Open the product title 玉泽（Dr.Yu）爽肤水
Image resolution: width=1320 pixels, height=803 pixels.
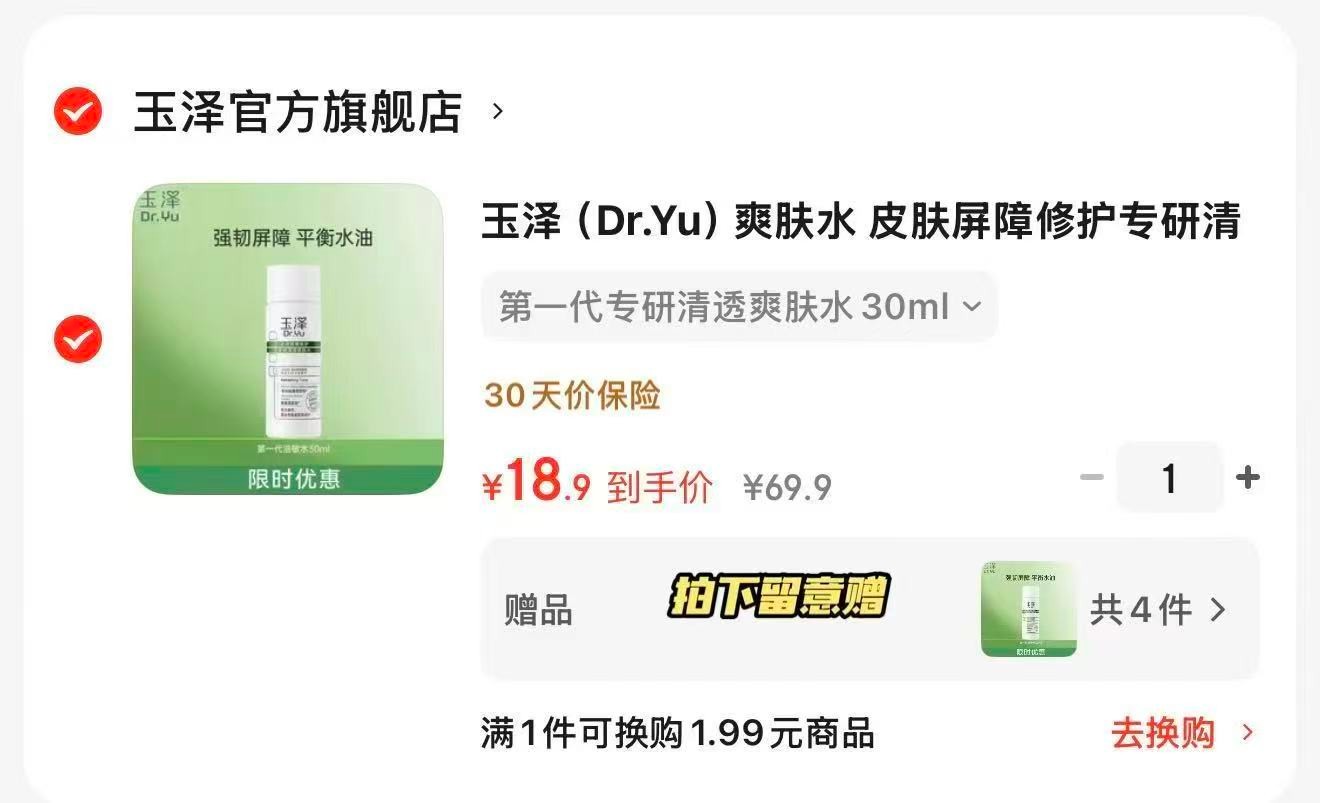click(861, 221)
